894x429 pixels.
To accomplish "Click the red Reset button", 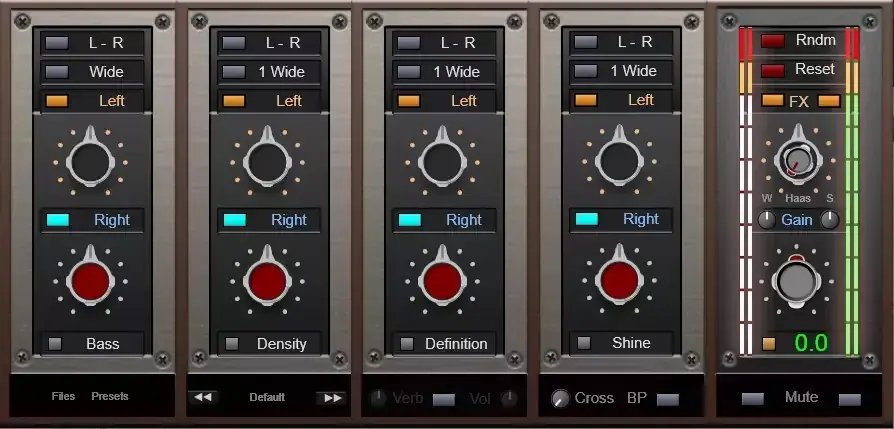I will (x=773, y=71).
